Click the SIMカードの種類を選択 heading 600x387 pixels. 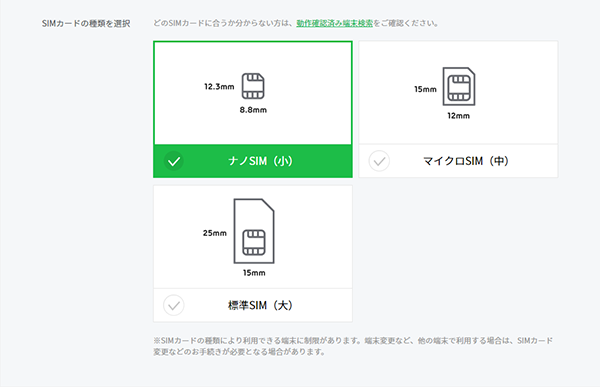coord(86,23)
